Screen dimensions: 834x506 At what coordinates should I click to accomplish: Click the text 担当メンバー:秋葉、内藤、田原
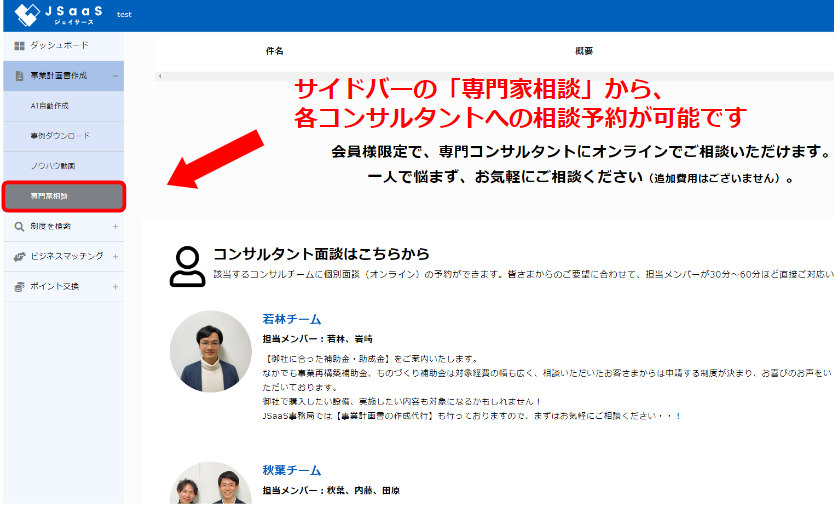click(331, 491)
